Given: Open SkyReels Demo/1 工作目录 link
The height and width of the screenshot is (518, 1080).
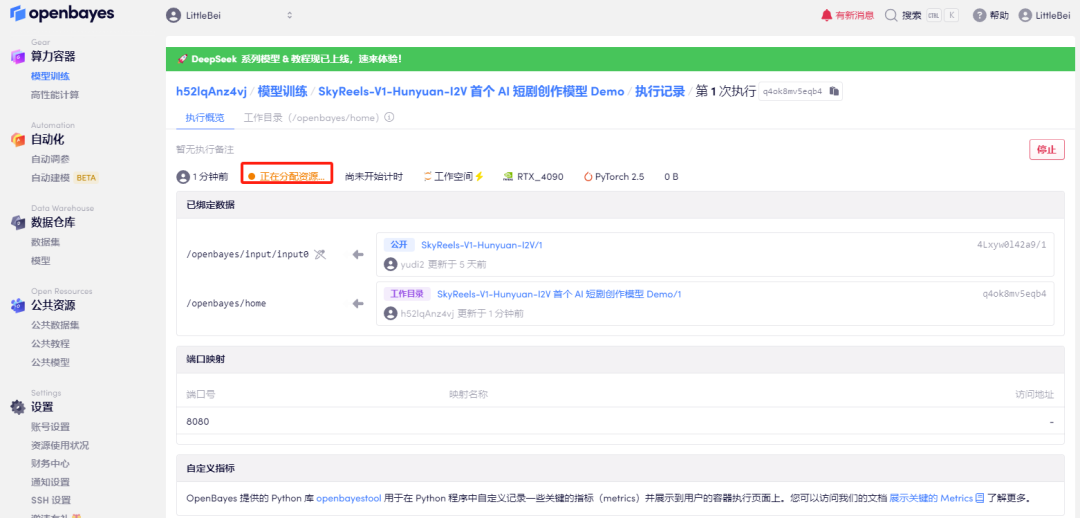Looking at the screenshot, I should 559,294.
